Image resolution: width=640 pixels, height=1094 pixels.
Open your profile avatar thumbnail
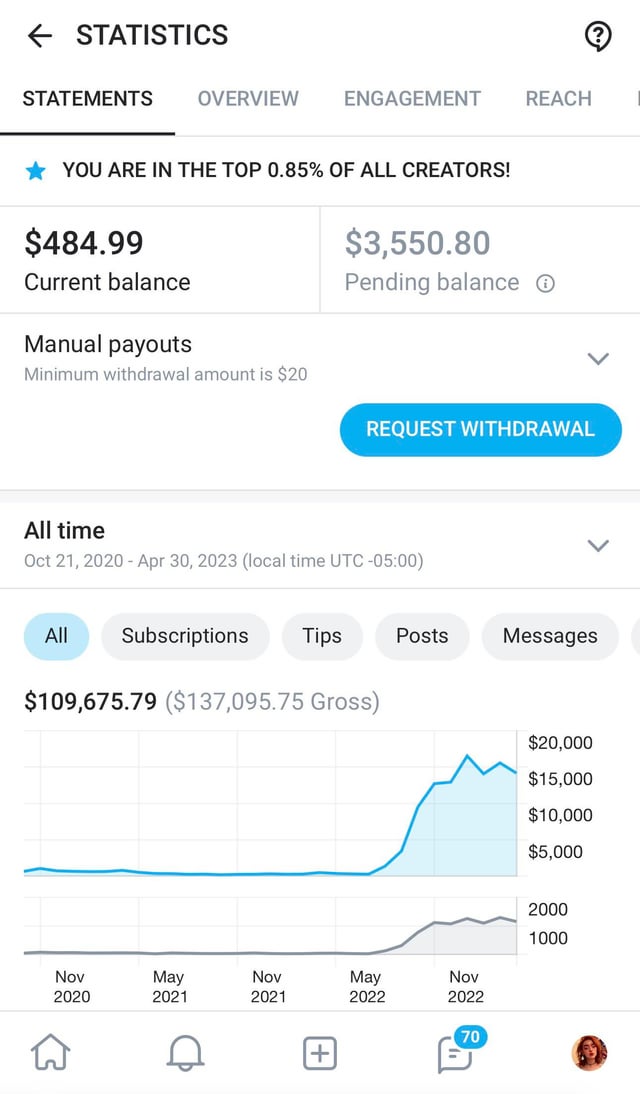coord(589,1052)
